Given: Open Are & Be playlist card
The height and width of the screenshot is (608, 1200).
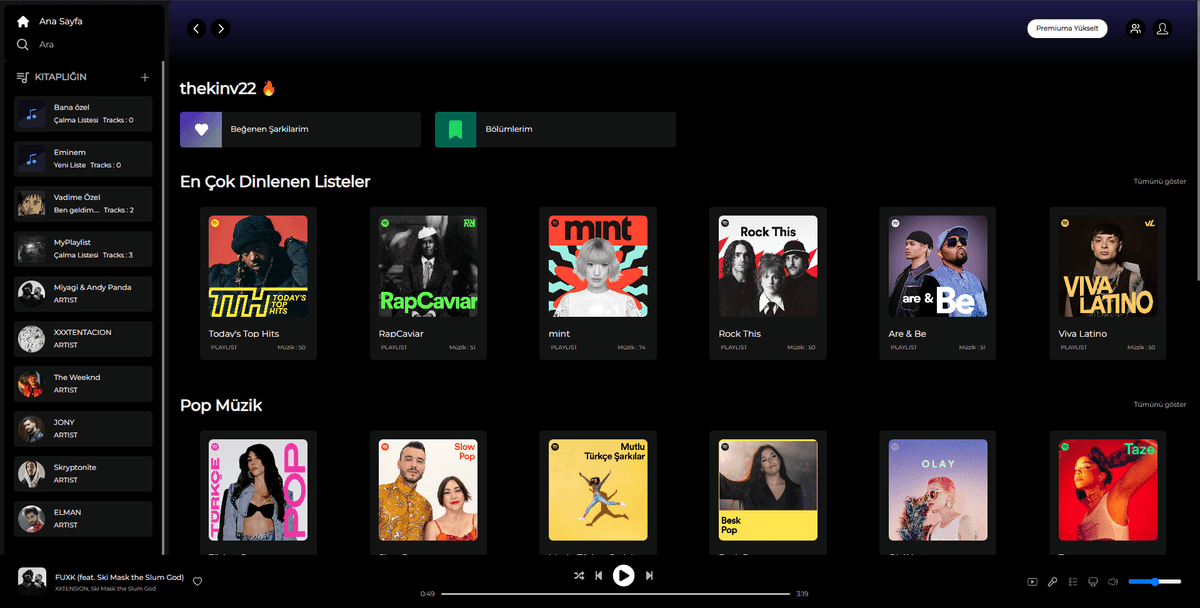Looking at the screenshot, I should (x=938, y=283).
